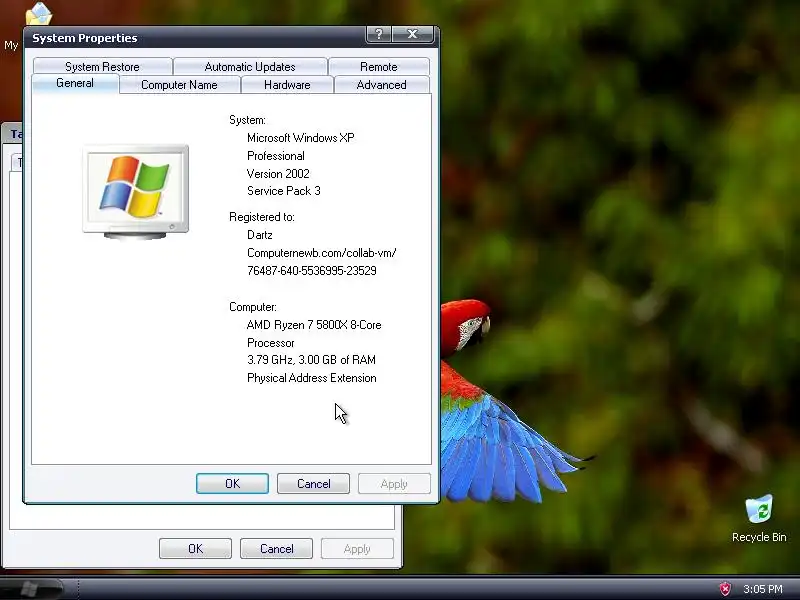Click the taskbar clock showing 3:05 PM
The height and width of the screenshot is (600, 800).
tap(763, 589)
